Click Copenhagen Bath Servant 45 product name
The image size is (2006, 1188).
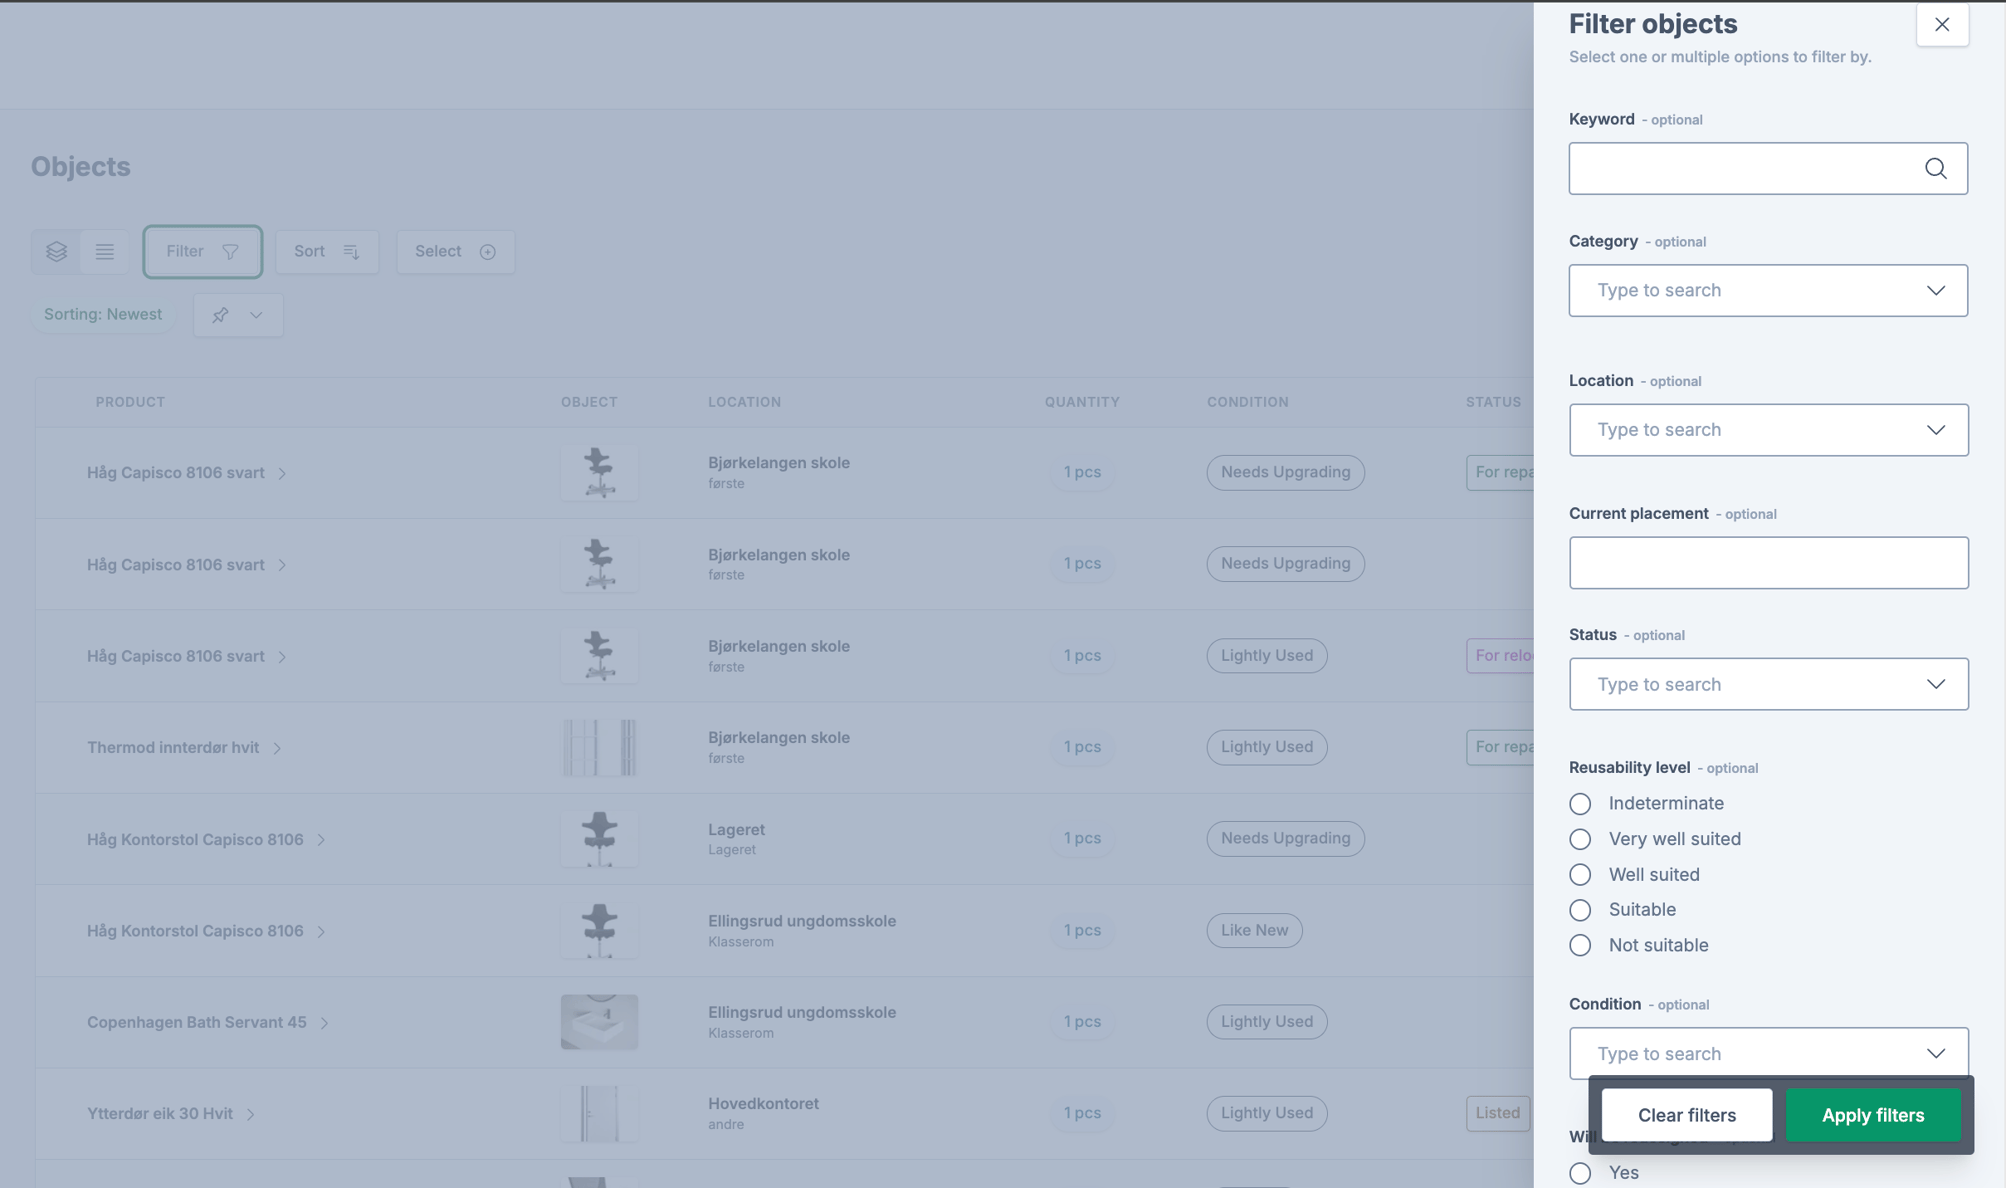197,1022
